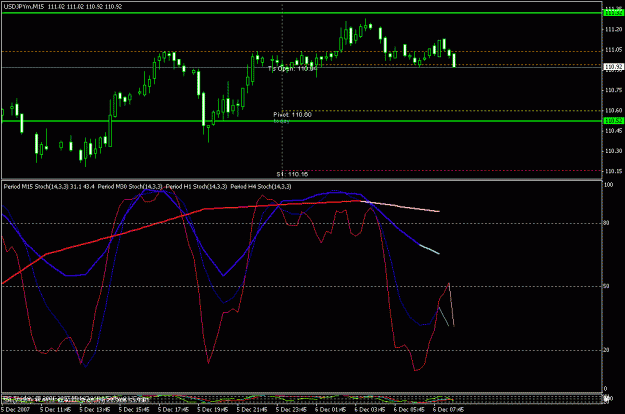
Task: Select the green horizontal line at 111.32
Action: [302, 13]
